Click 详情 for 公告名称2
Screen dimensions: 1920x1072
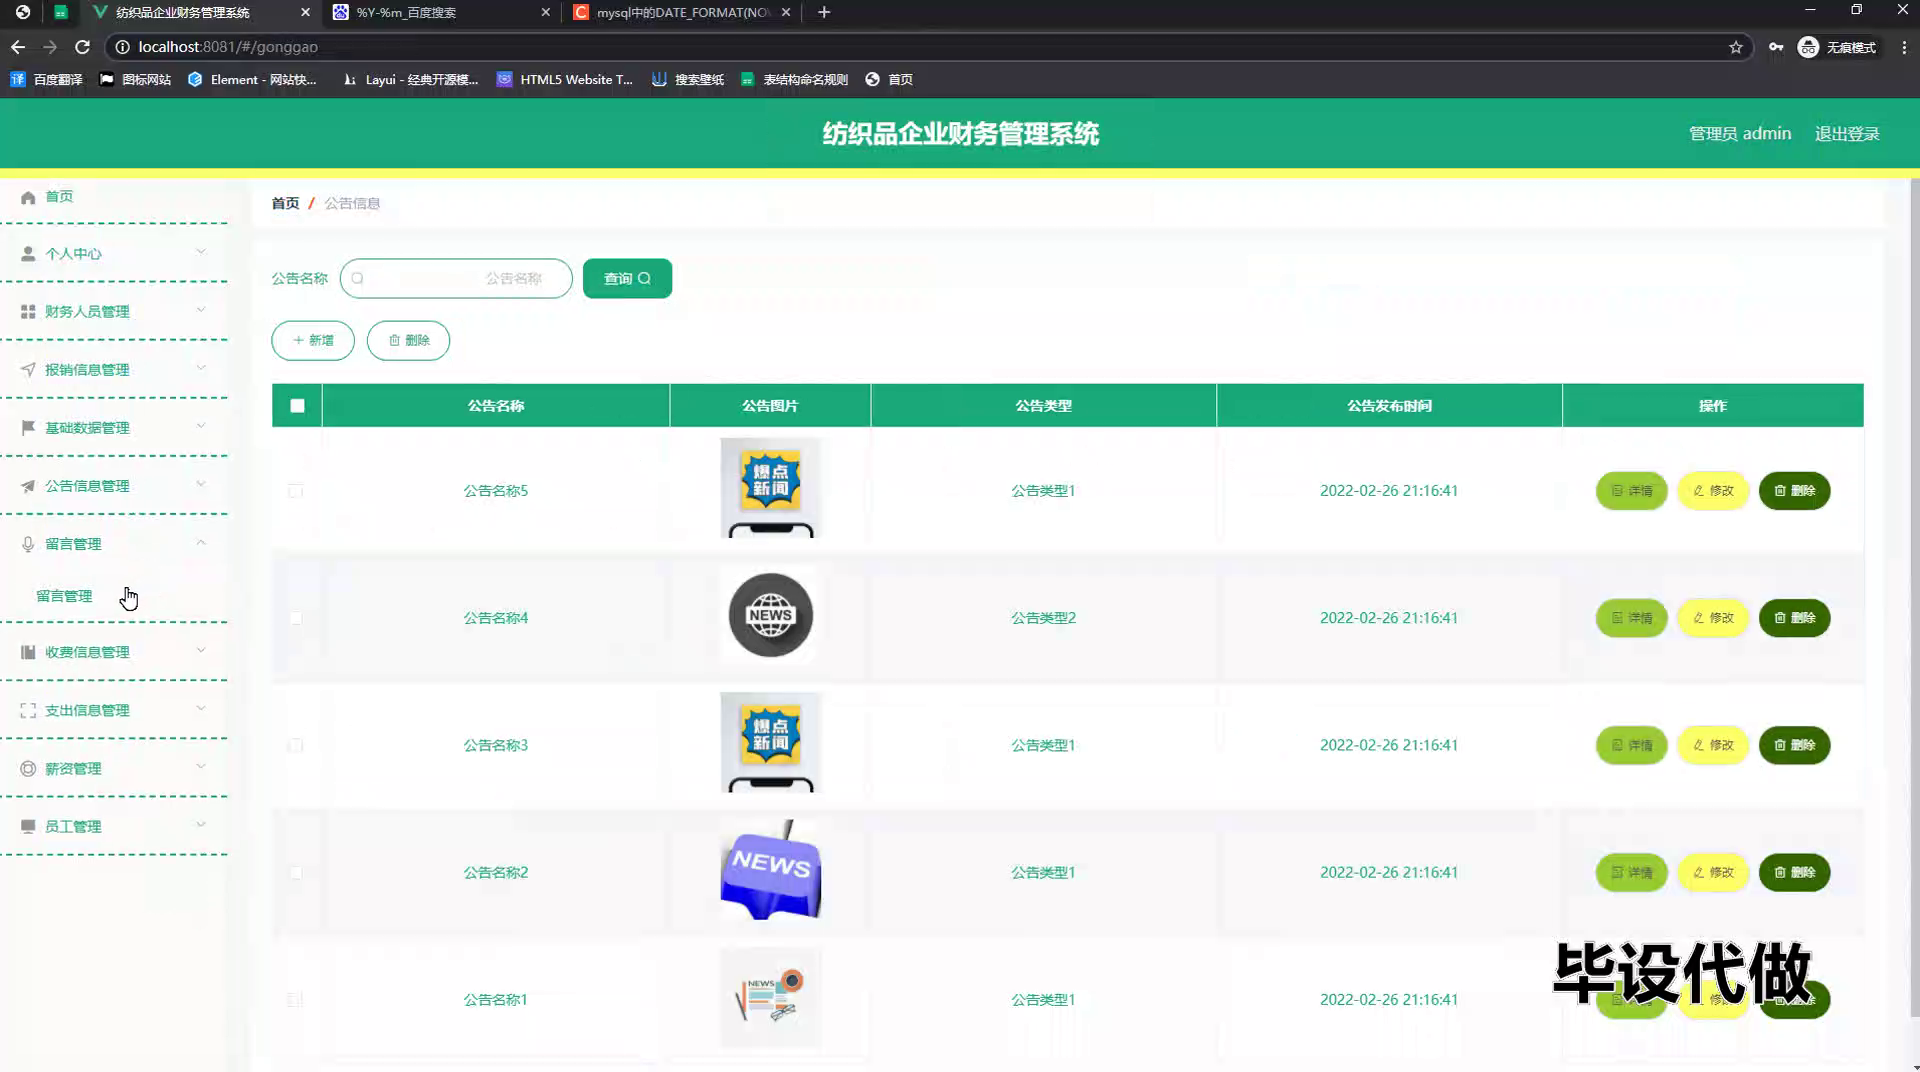[1632, 872]
